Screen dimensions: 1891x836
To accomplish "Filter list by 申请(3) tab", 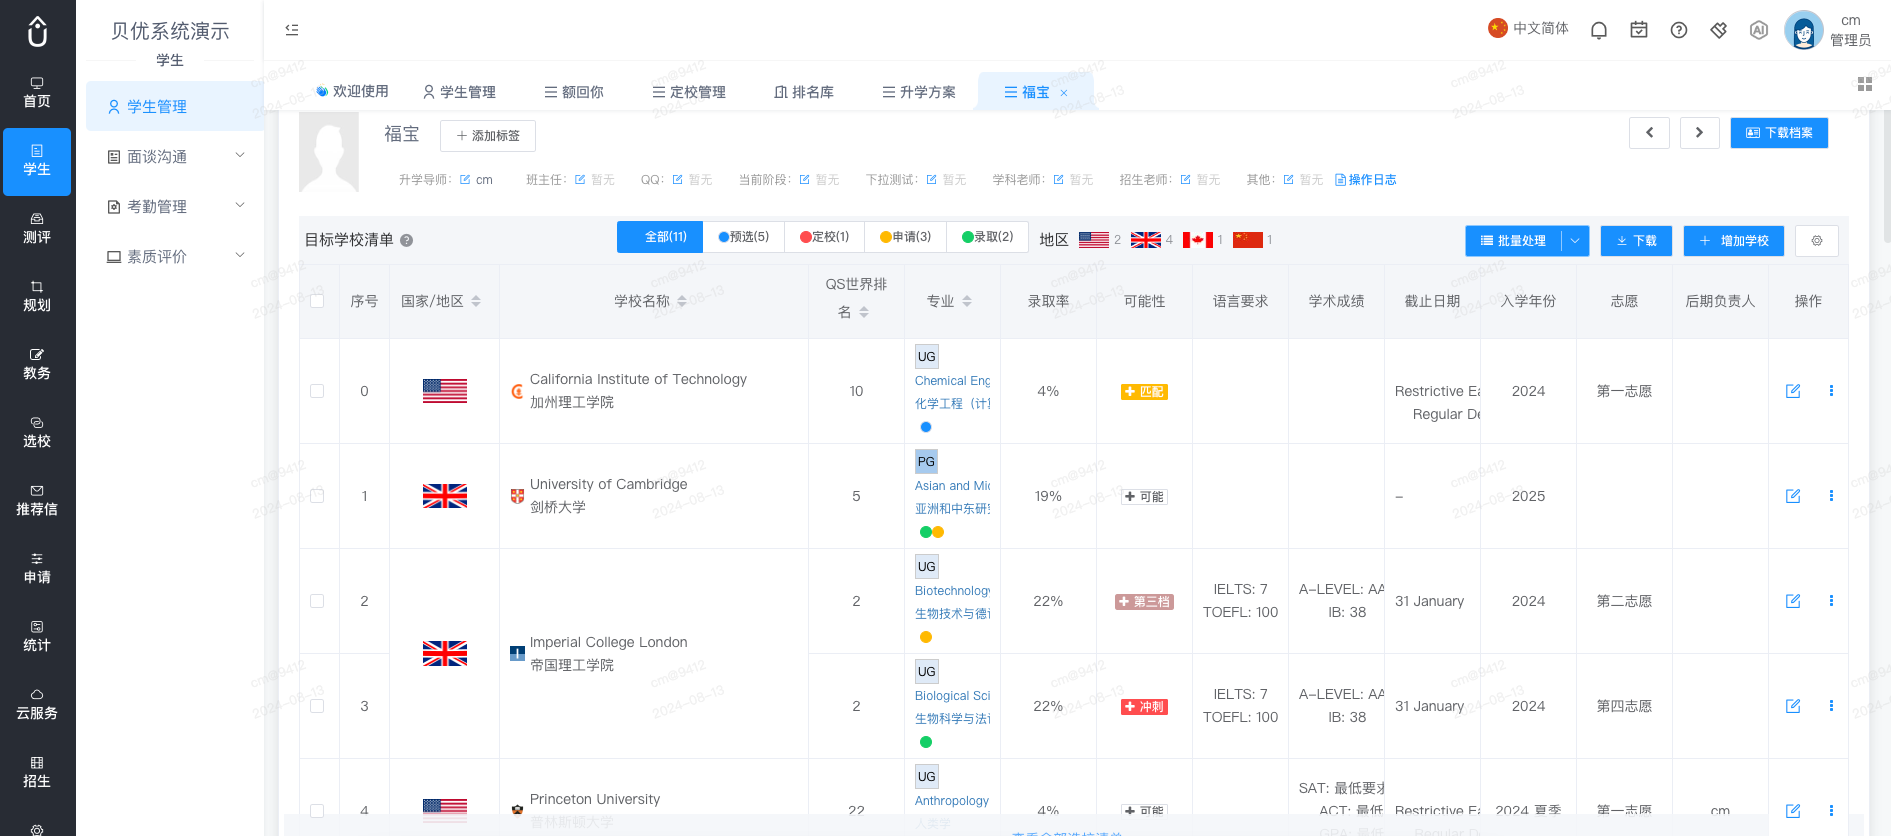I will tap(905, 237).
